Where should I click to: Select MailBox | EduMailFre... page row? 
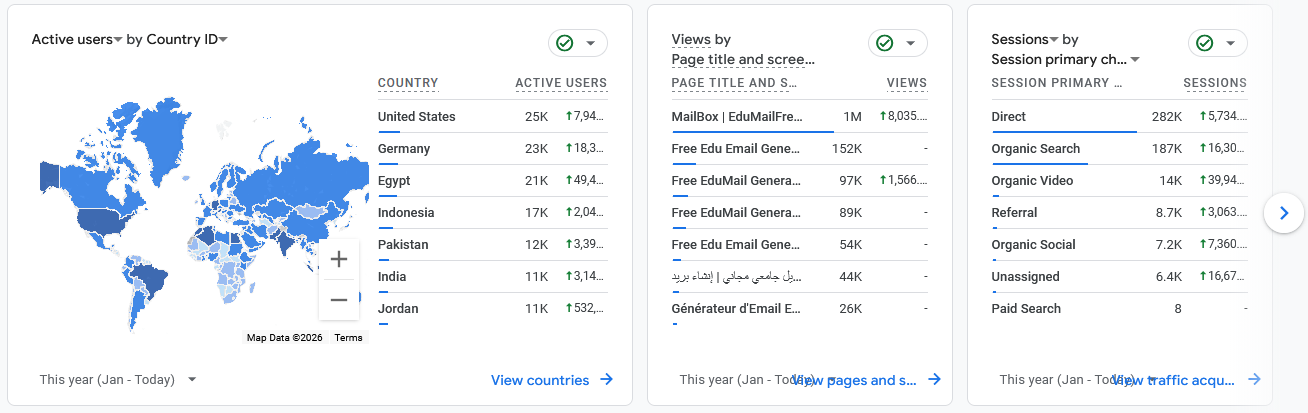coord(800,117)
